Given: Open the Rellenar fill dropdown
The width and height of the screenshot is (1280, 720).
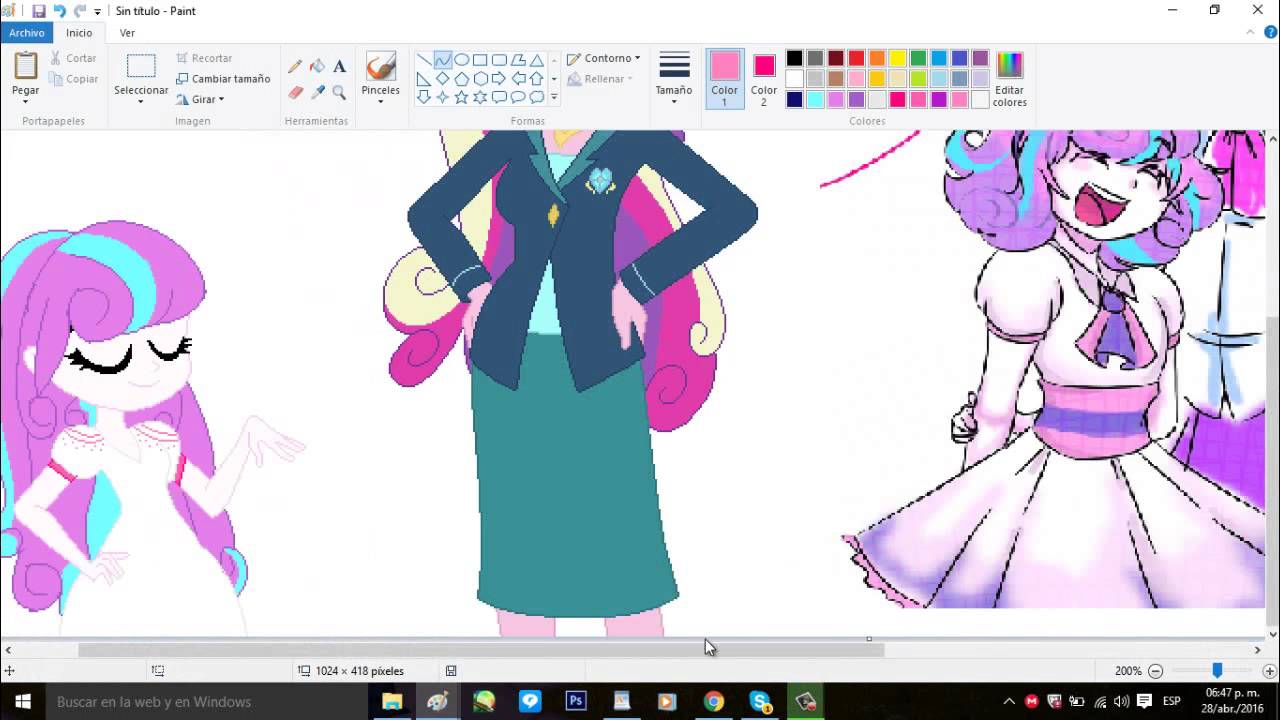Looking at the screenshot, I should click(600, 79).
